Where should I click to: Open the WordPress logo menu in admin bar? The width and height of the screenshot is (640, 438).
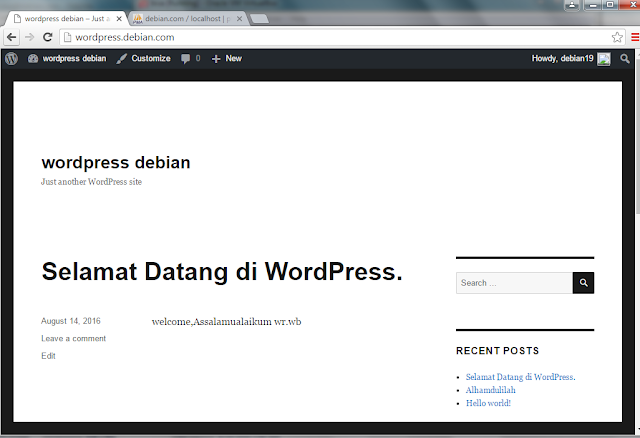point(11,59)
